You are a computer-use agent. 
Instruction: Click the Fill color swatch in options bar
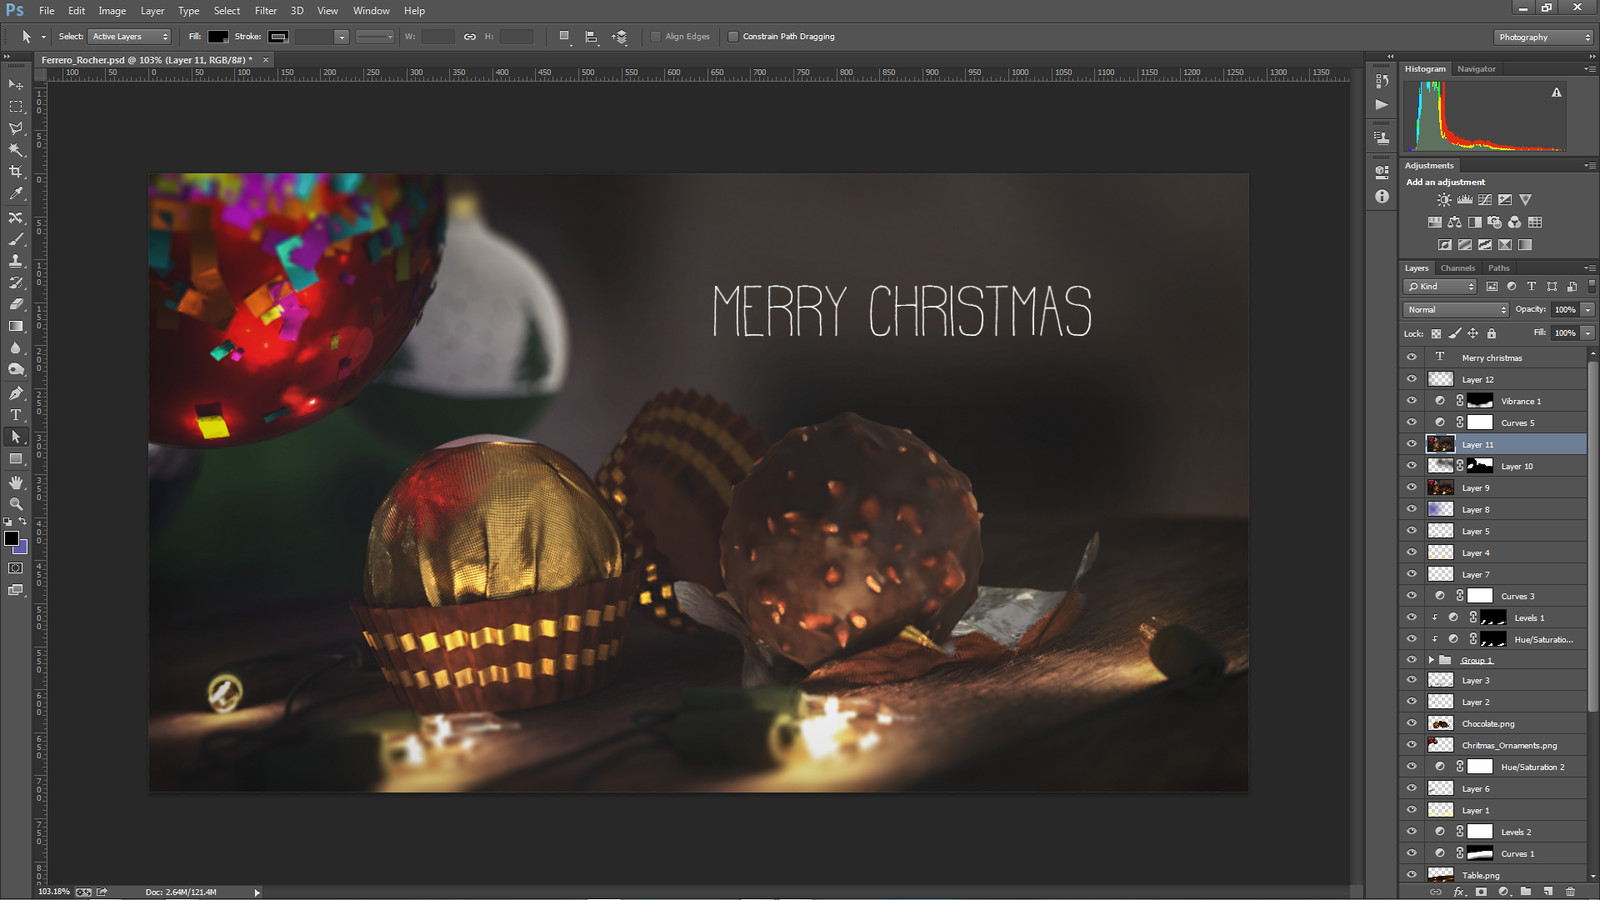coord(218,36)
